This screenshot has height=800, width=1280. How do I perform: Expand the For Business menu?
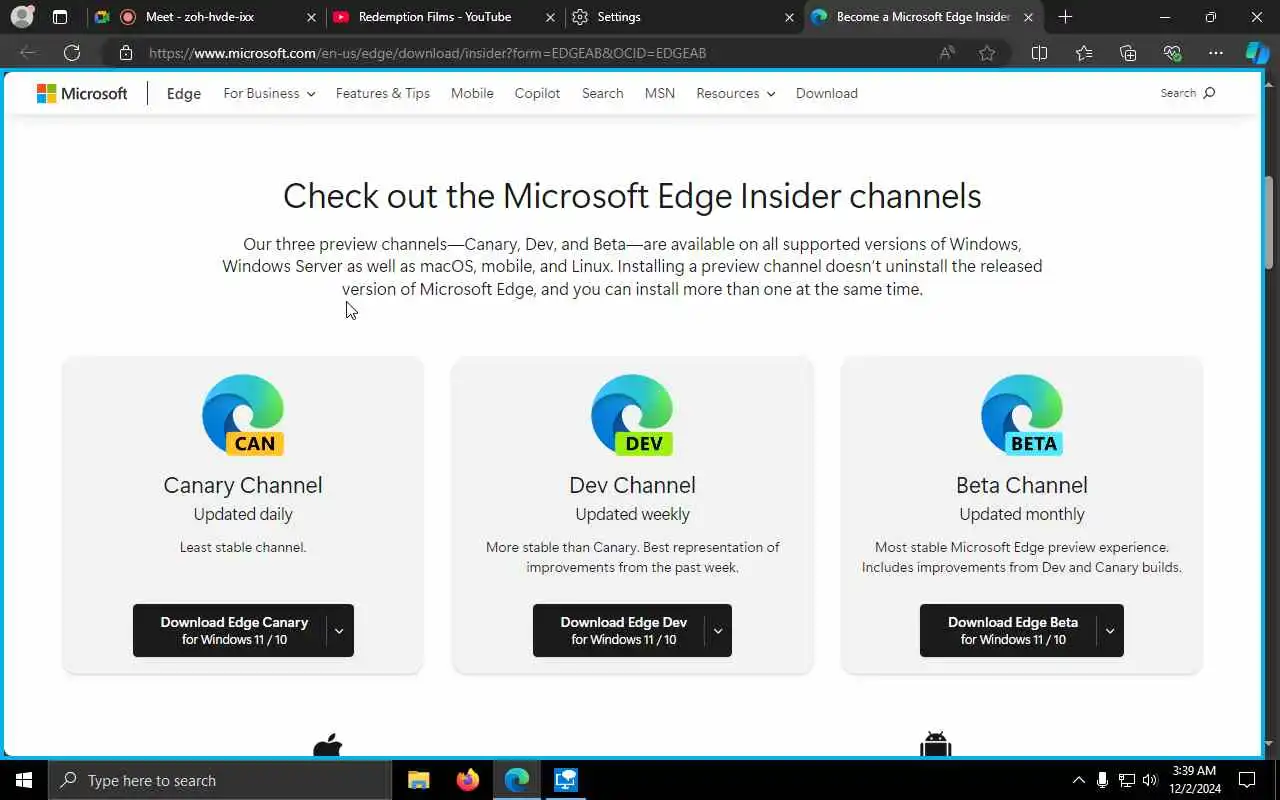(x=269, y=93)
